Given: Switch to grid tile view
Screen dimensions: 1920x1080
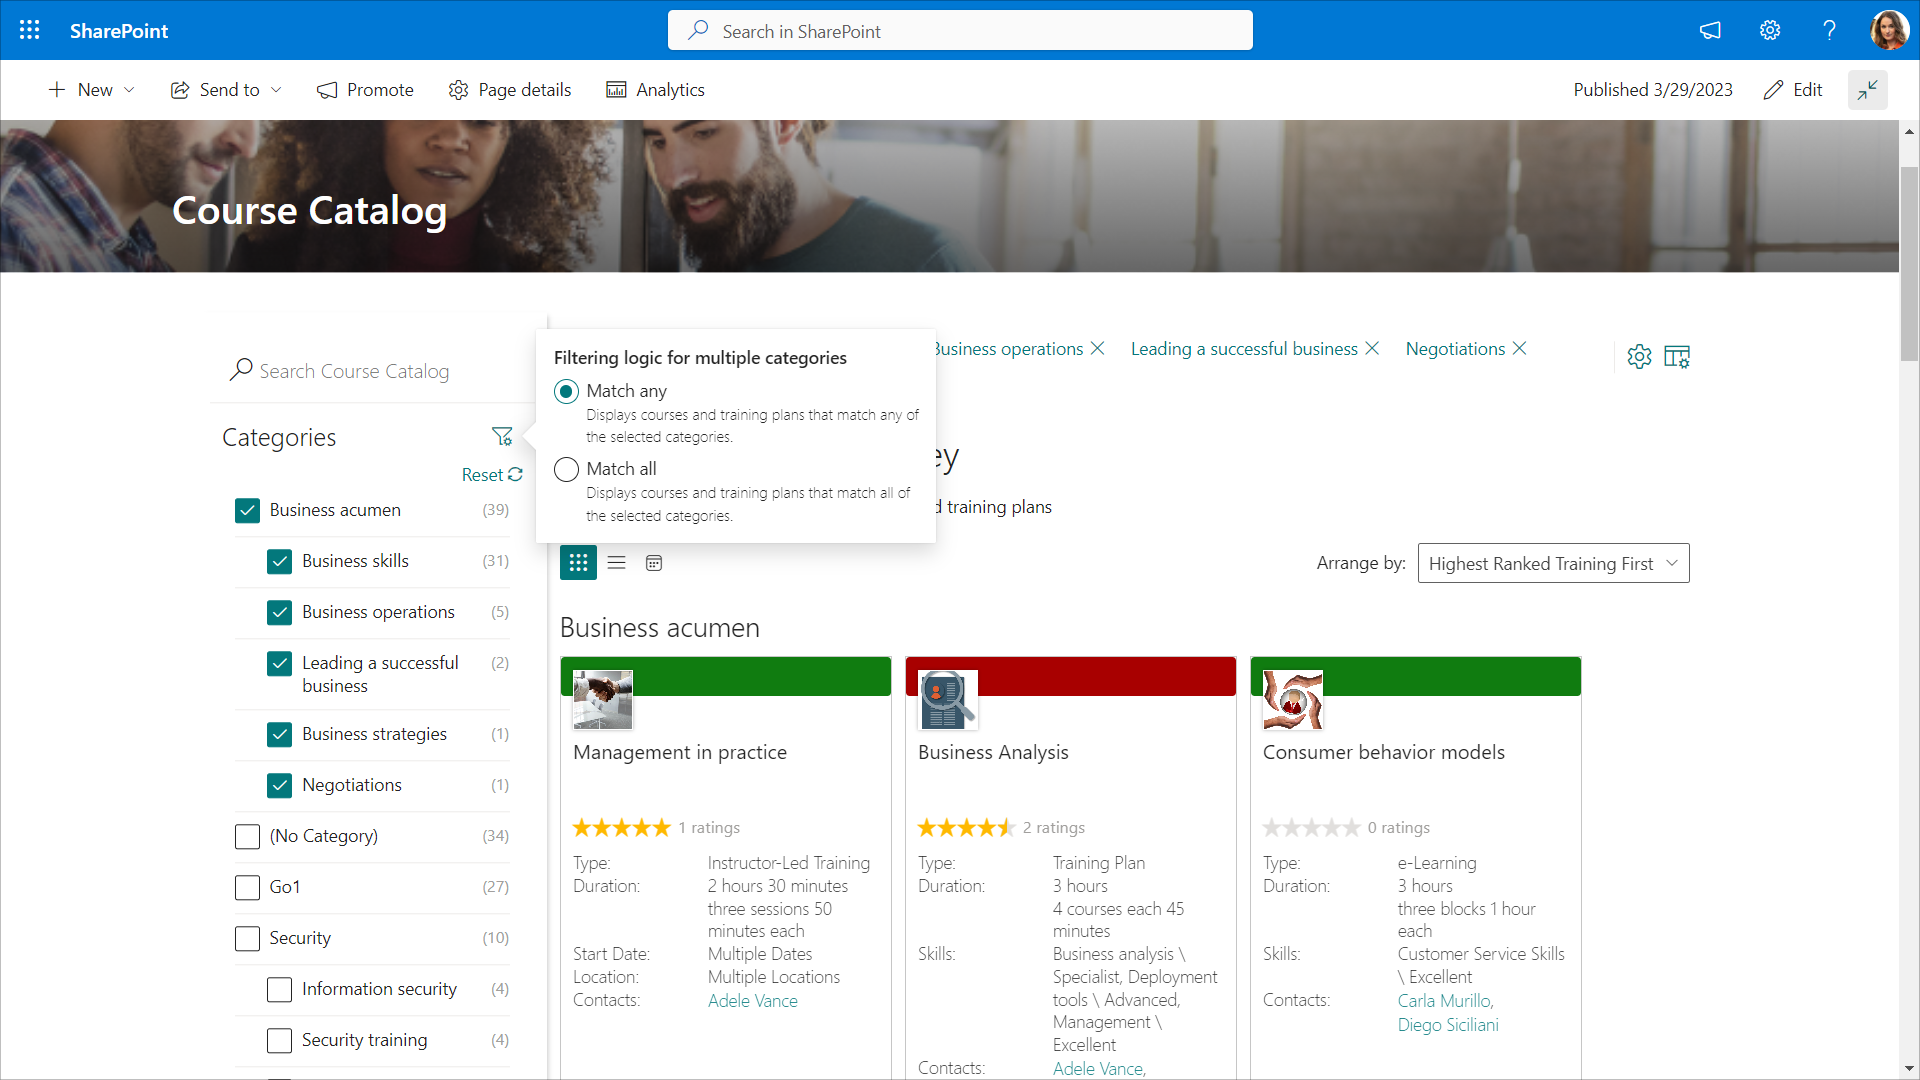Looking at the screenshot, I should coord(578,563).
